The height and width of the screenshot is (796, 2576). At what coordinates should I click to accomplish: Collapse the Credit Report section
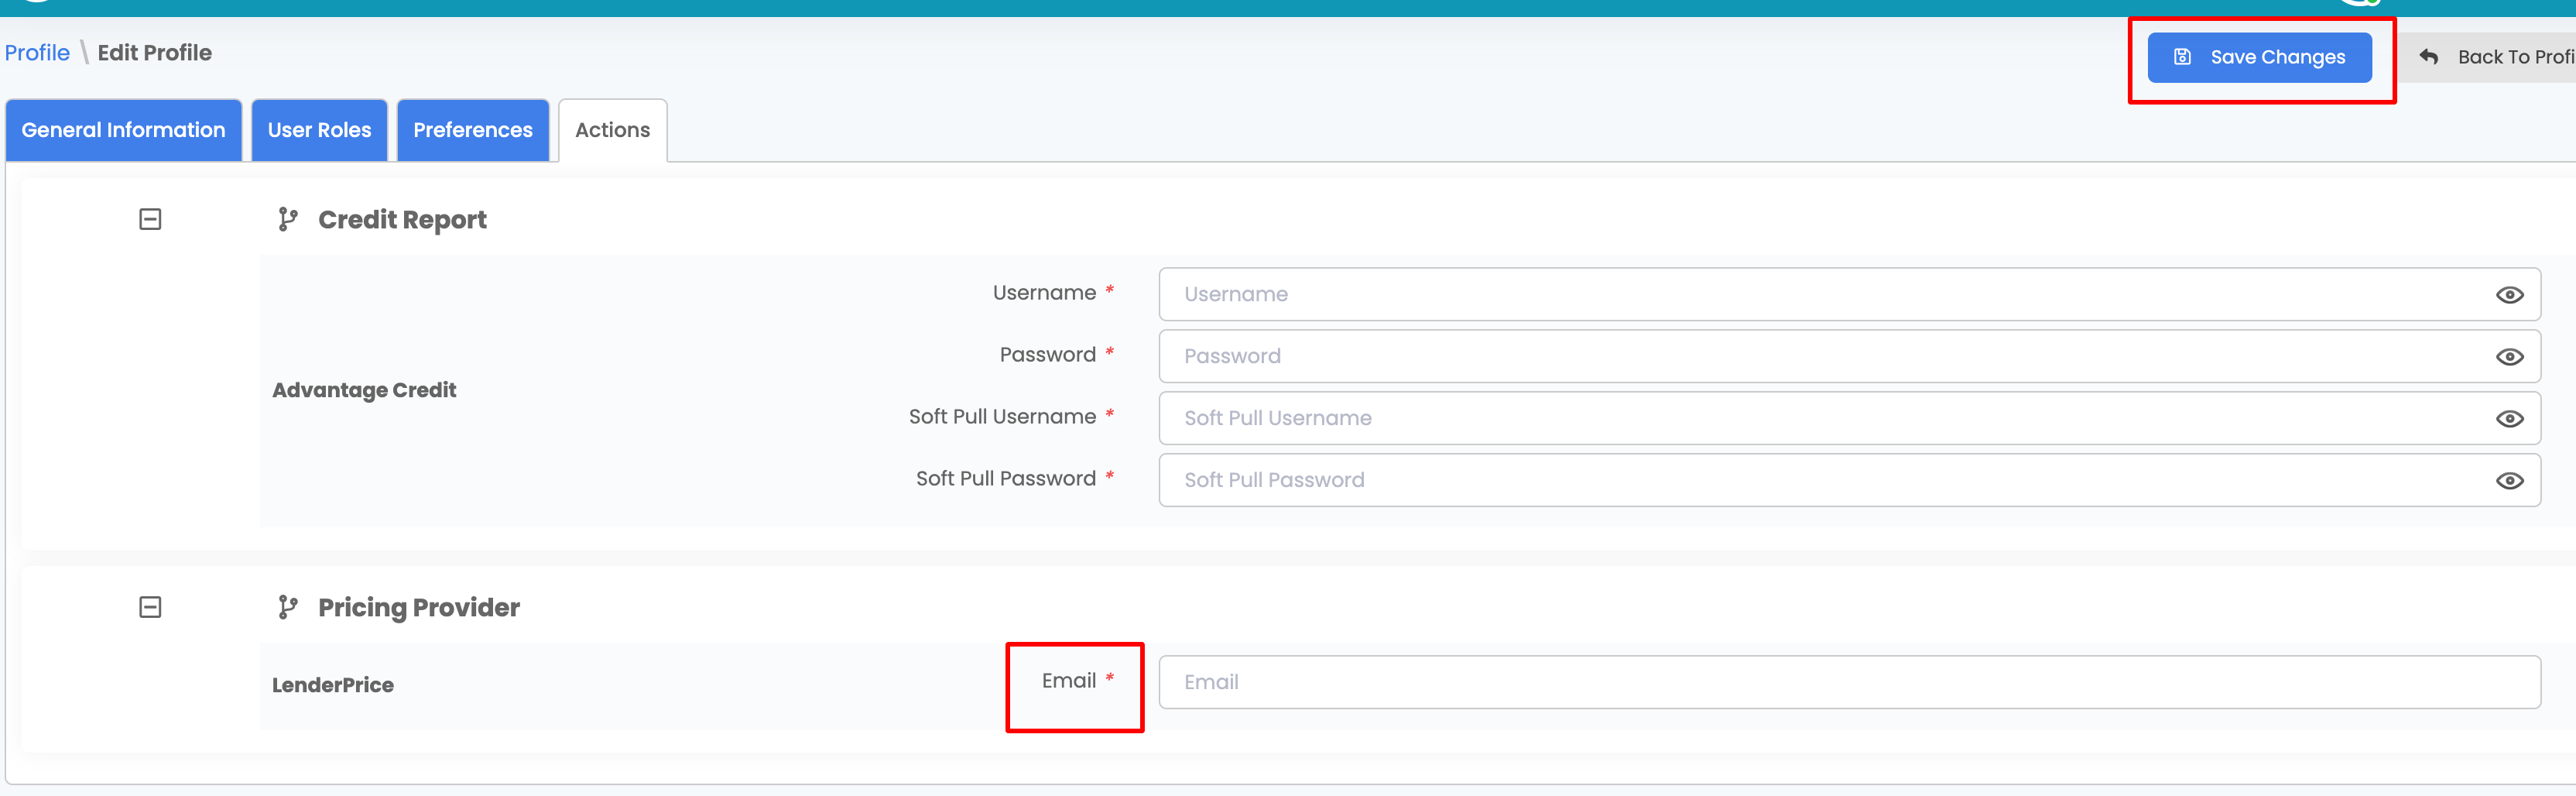pyautogui.click(x=151, y=218)
